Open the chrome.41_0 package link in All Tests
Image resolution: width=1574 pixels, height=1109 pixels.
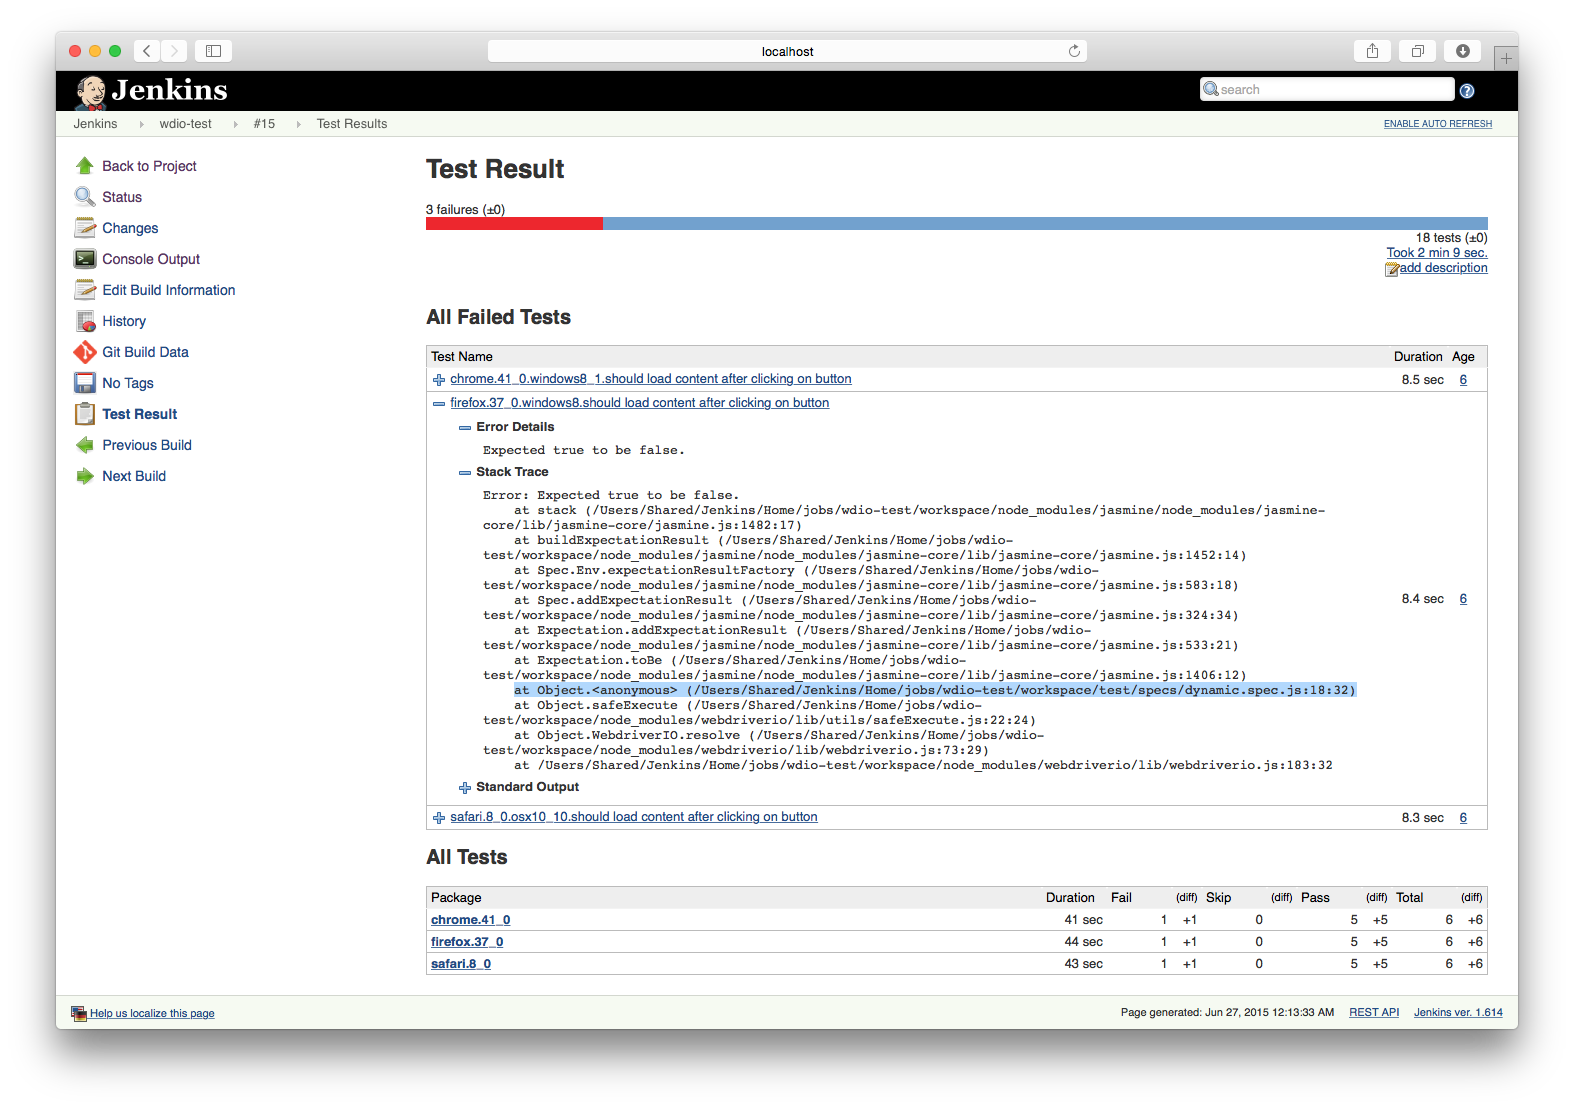[471, 920]
